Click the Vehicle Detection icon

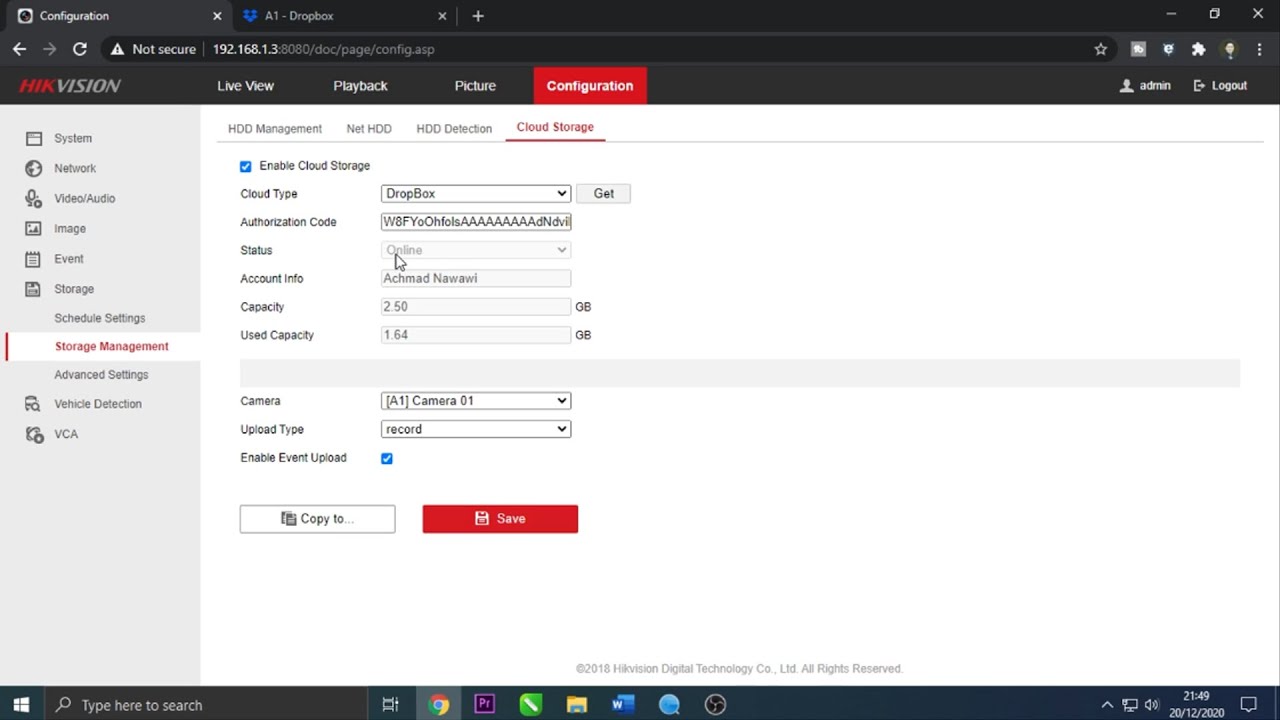[x=34, y=404]
